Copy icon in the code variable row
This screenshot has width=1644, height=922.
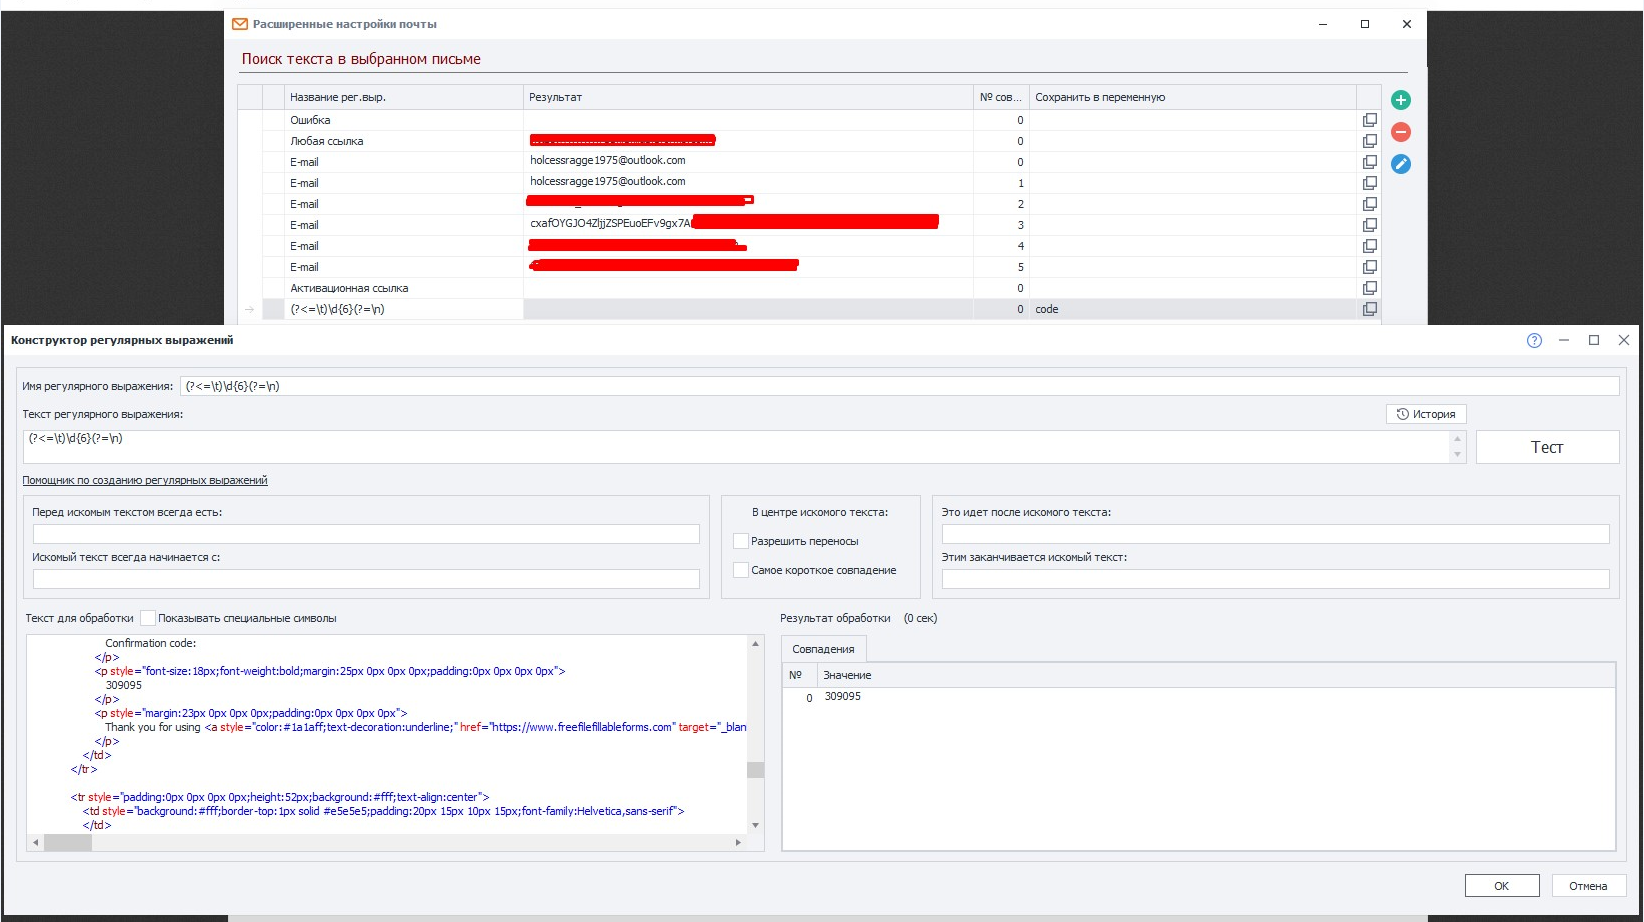[1370, 309]
